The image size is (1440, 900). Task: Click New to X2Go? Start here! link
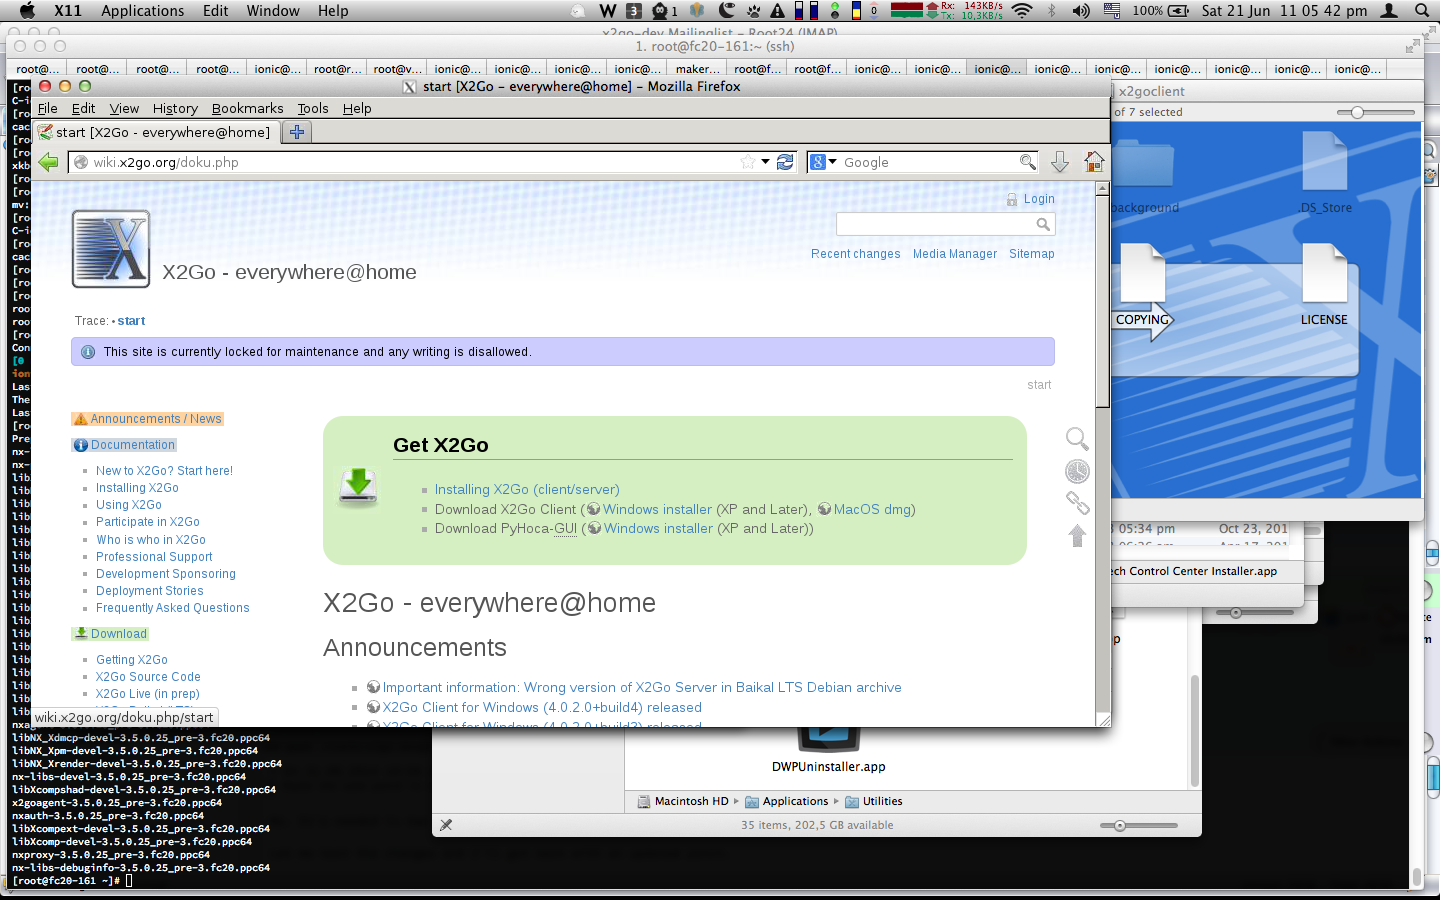coord(164,471)
